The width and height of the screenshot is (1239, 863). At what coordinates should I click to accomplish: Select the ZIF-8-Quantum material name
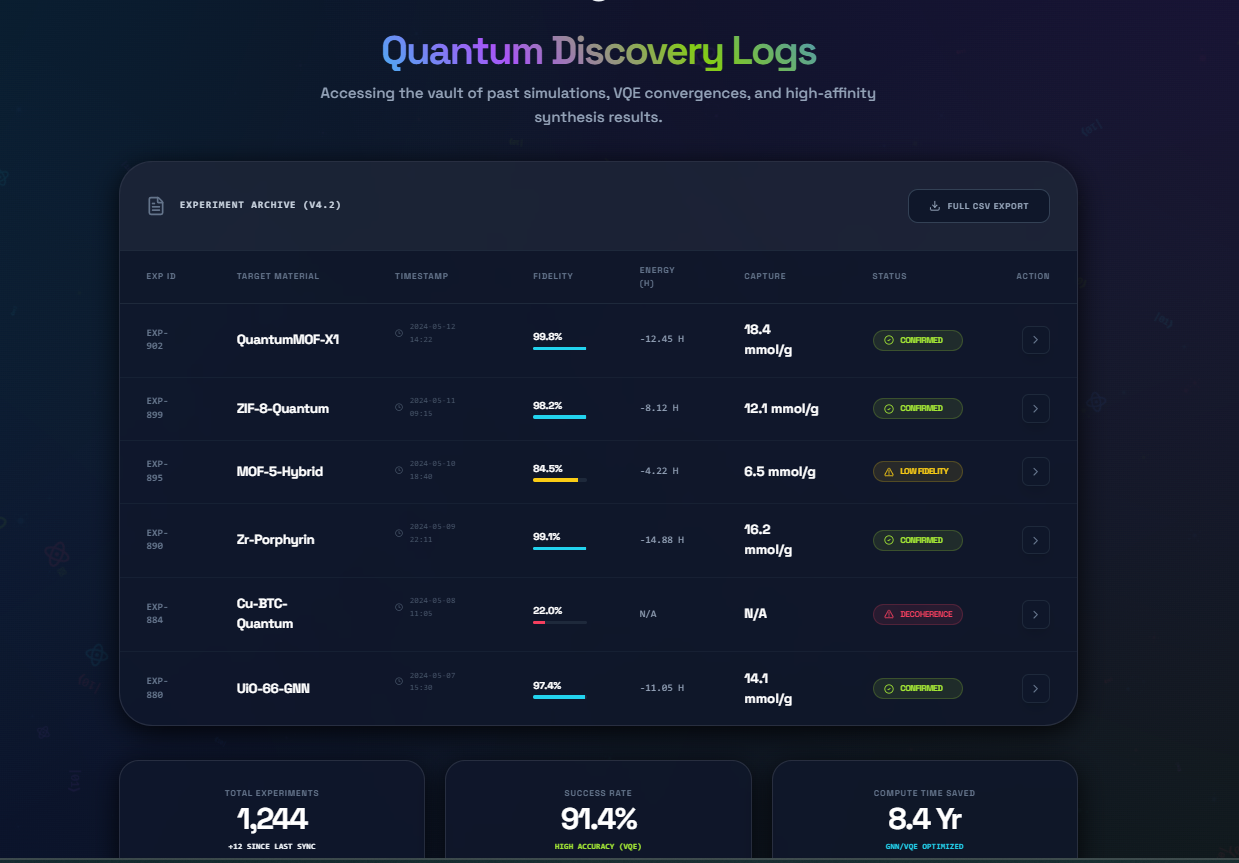click(x=283, y=408)
